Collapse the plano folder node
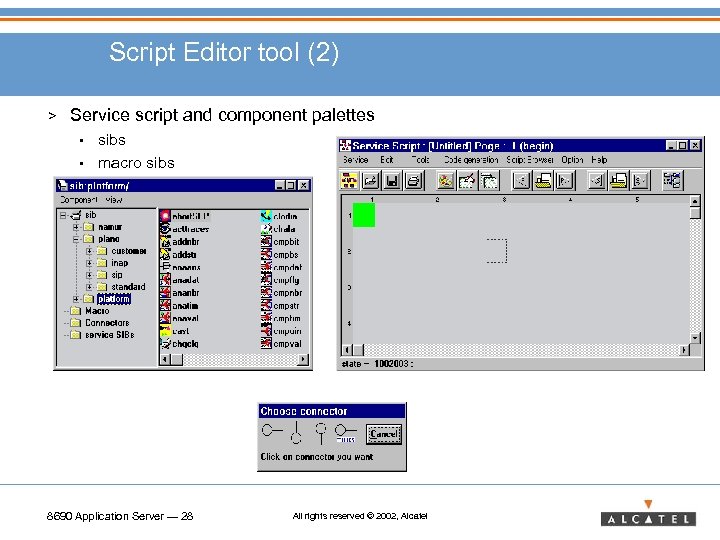The width and height of the screenshot is (720, 540). point(76,239)
